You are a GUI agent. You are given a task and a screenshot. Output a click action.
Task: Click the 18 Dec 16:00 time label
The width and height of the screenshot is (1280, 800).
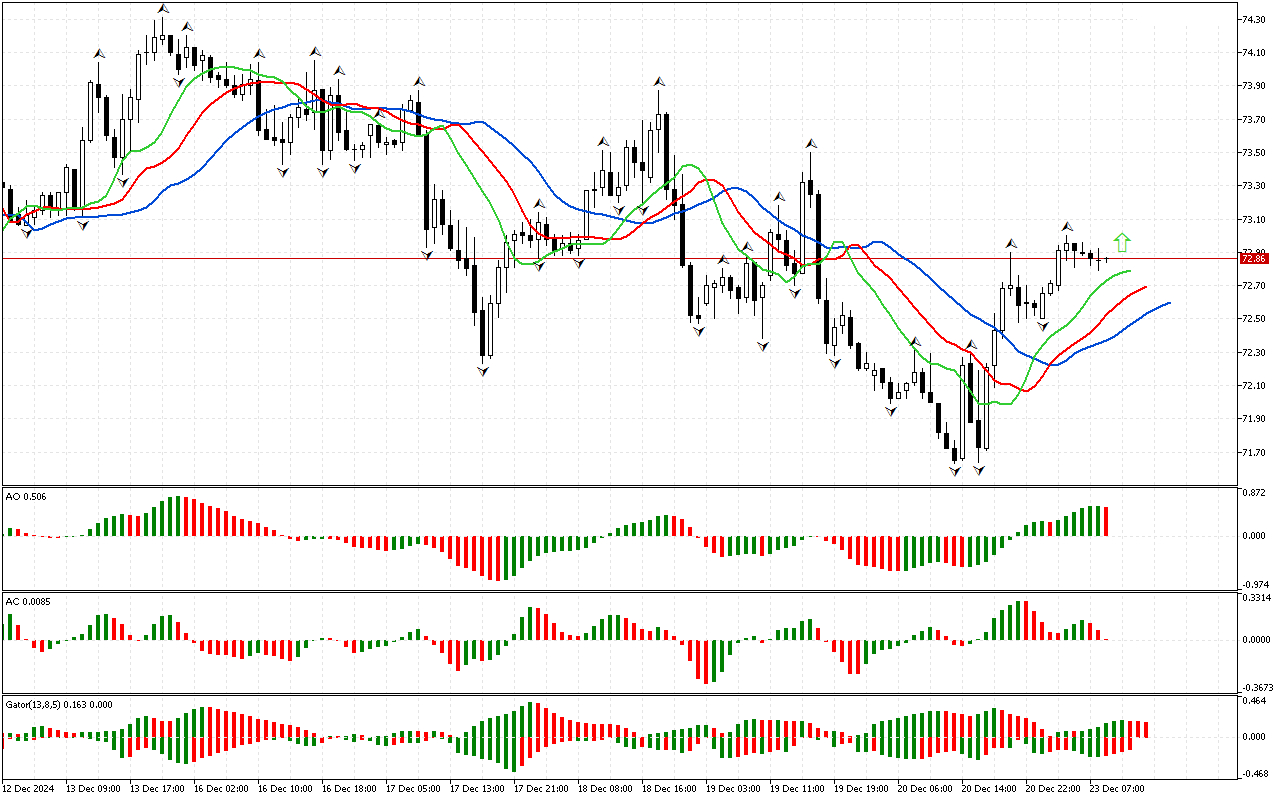point(669,788)
